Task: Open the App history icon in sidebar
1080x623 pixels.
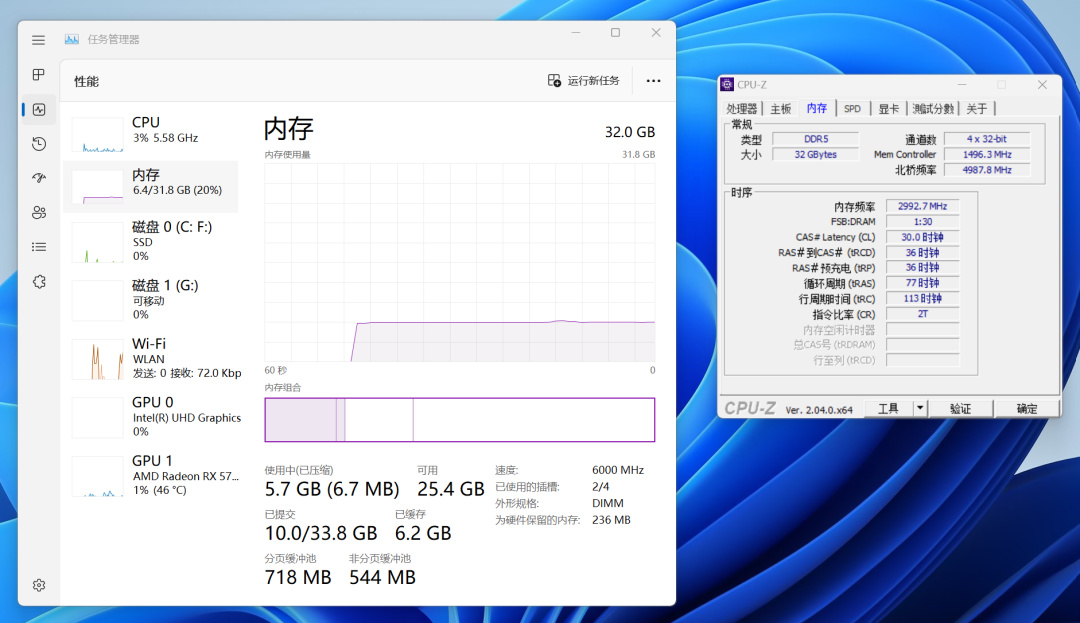Action: pos(39,144)
